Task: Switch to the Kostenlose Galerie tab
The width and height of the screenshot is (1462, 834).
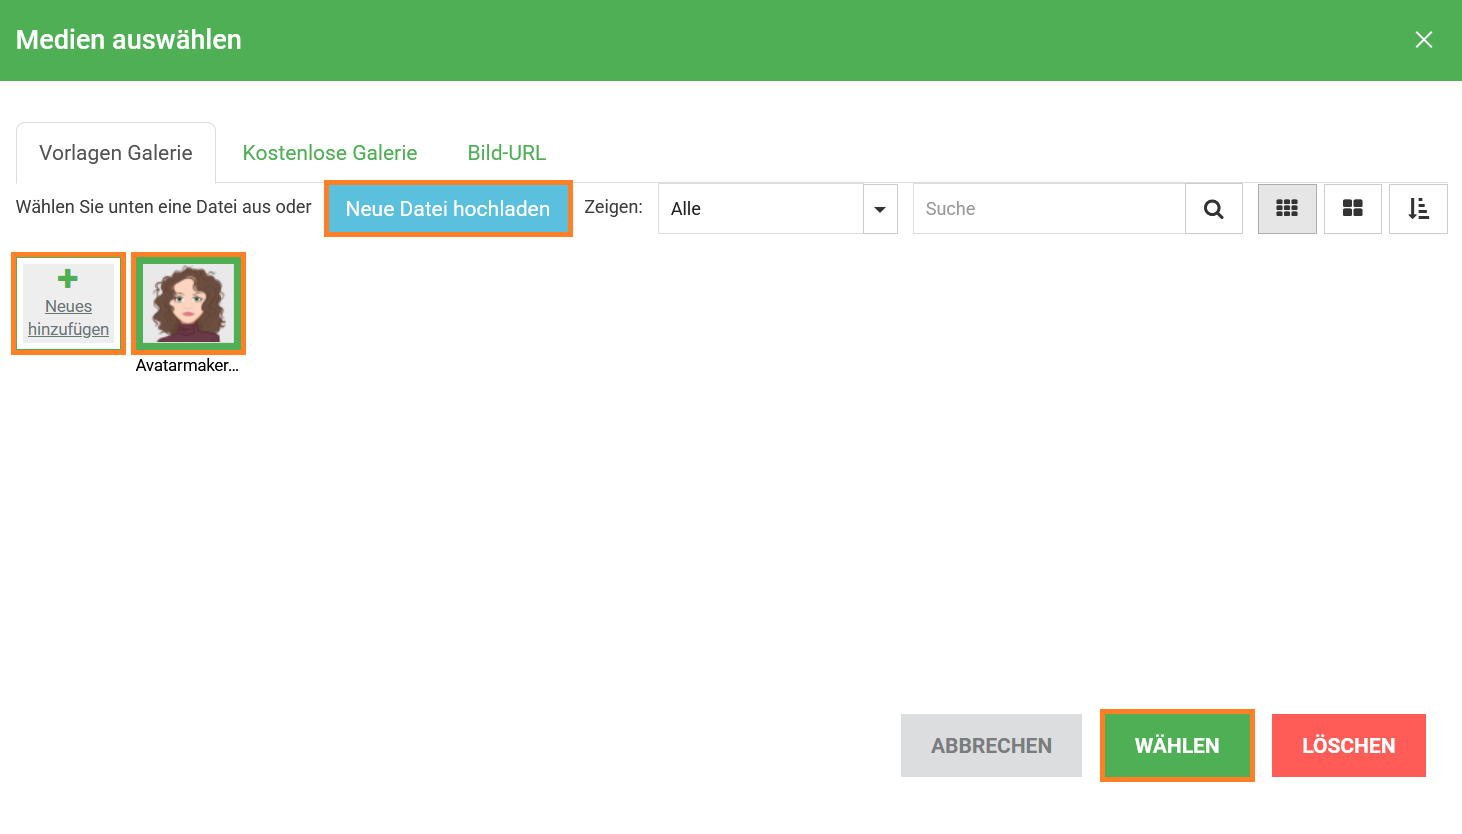Action: click(x=329, y=153)
